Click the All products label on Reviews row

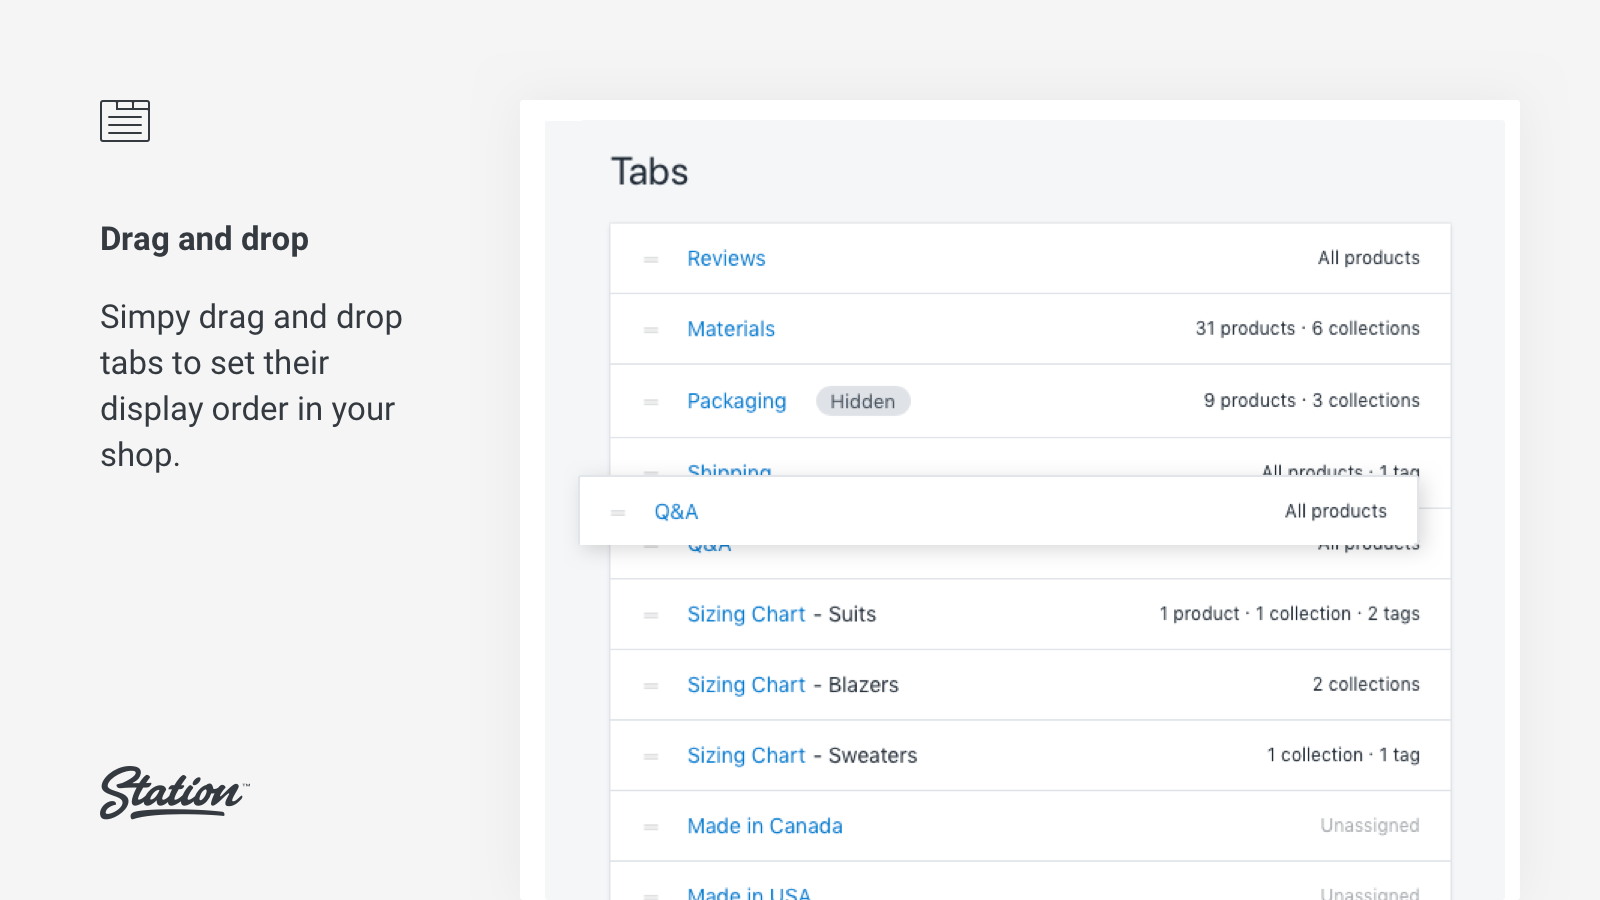click(x=1368, y=258)
